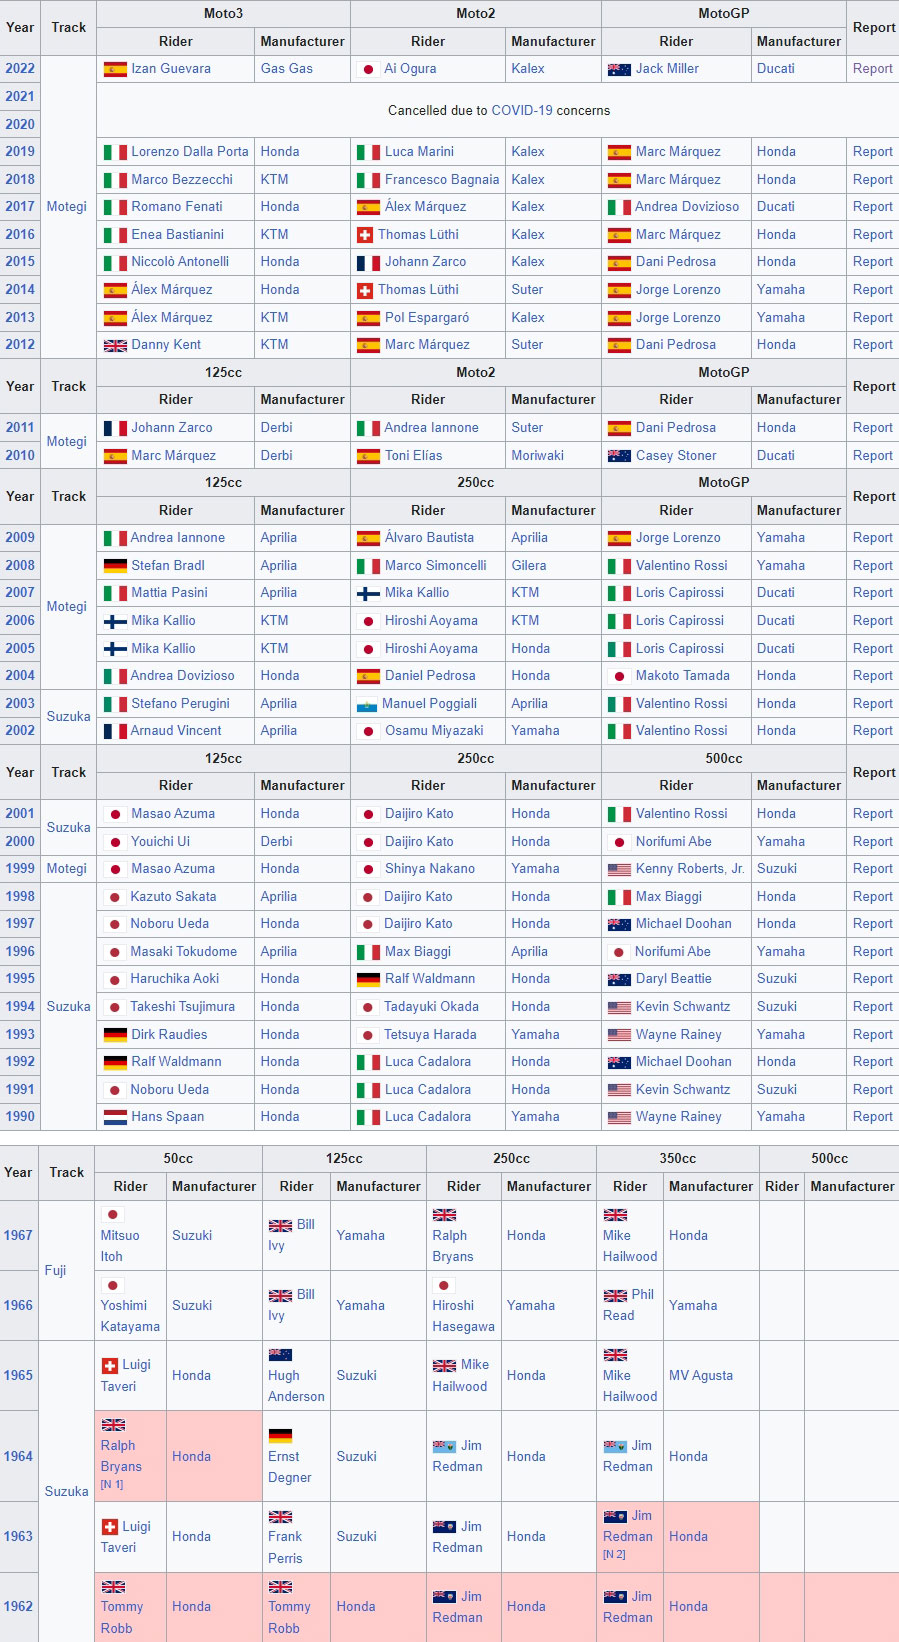Screen dimensions: 899x1642
Task: Open the Report link for 2019
Action: click(x=872, y=152)
